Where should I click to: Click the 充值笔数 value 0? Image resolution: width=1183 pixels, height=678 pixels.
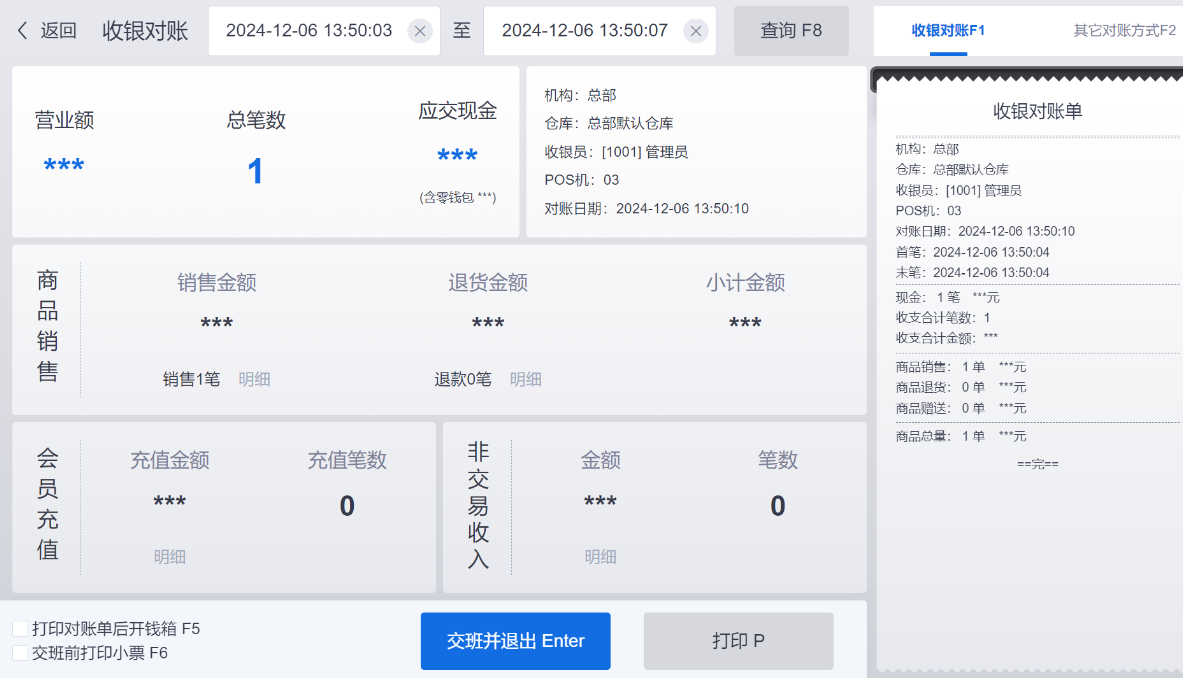click(x=347, y=506)
